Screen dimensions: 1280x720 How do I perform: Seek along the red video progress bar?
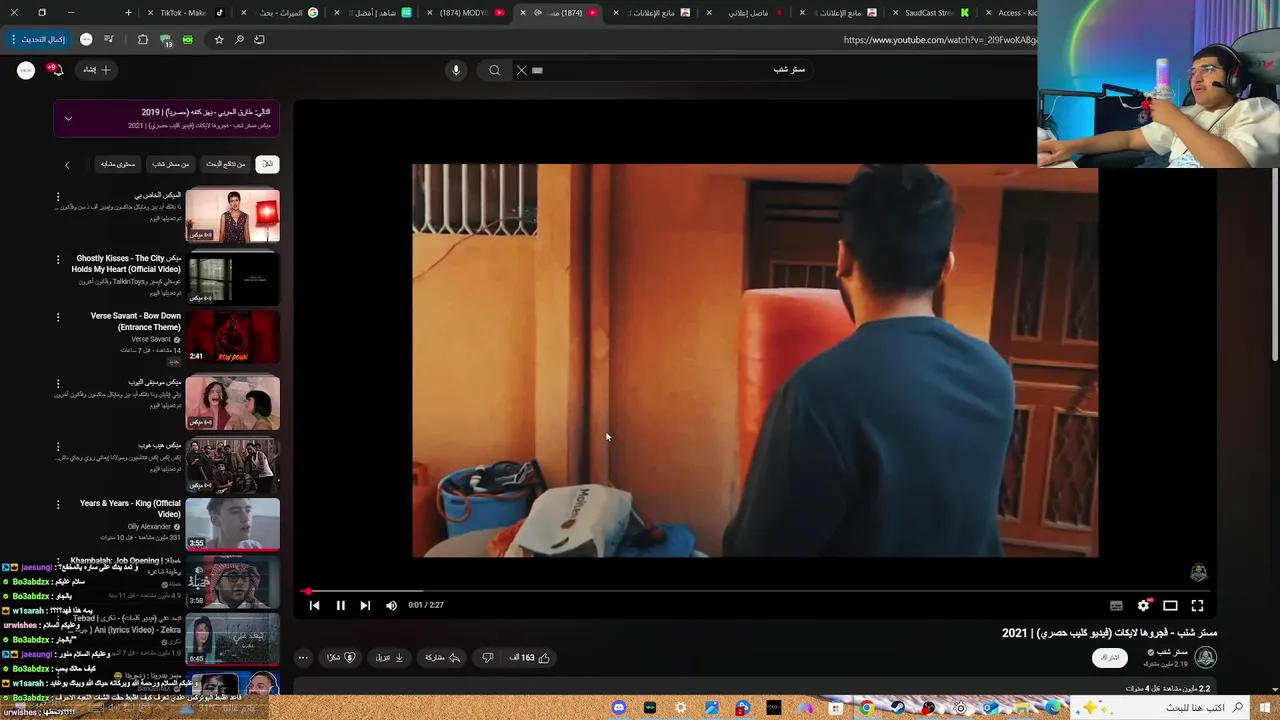[x=755, y=591]
